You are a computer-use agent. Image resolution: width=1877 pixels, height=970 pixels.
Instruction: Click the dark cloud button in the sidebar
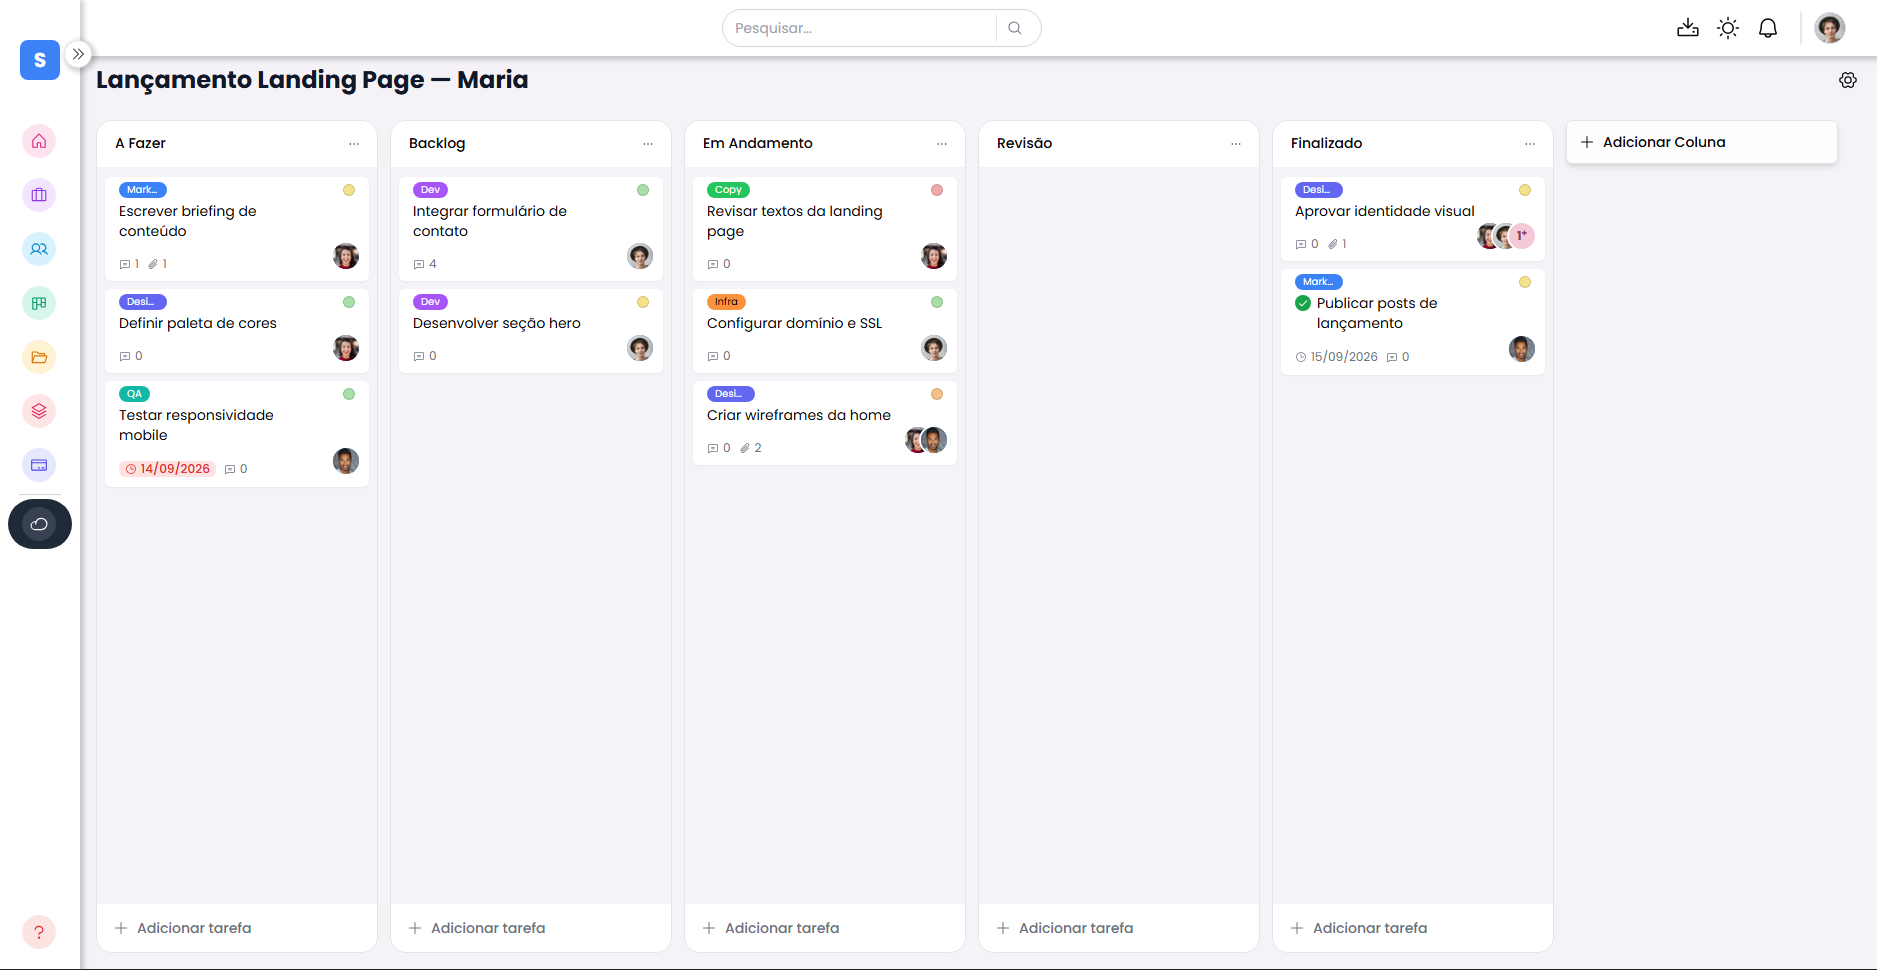40,524
